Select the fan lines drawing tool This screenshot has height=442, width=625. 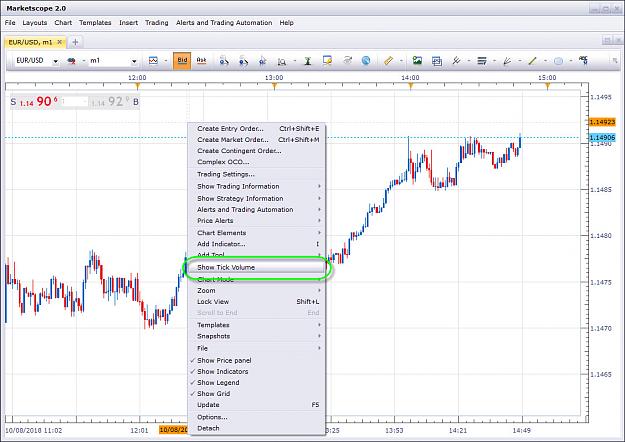click(507, 61)
